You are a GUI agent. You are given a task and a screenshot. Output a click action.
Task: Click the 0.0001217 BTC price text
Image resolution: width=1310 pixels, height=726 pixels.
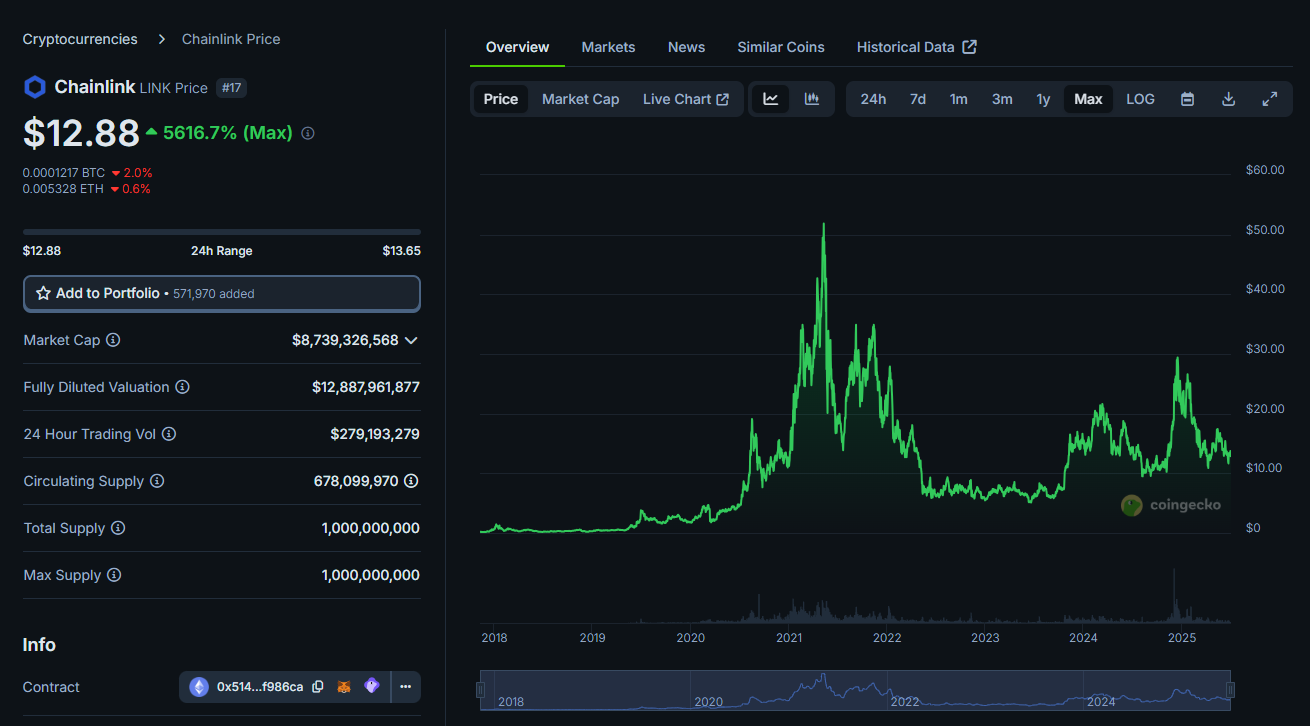click(64, 173)
